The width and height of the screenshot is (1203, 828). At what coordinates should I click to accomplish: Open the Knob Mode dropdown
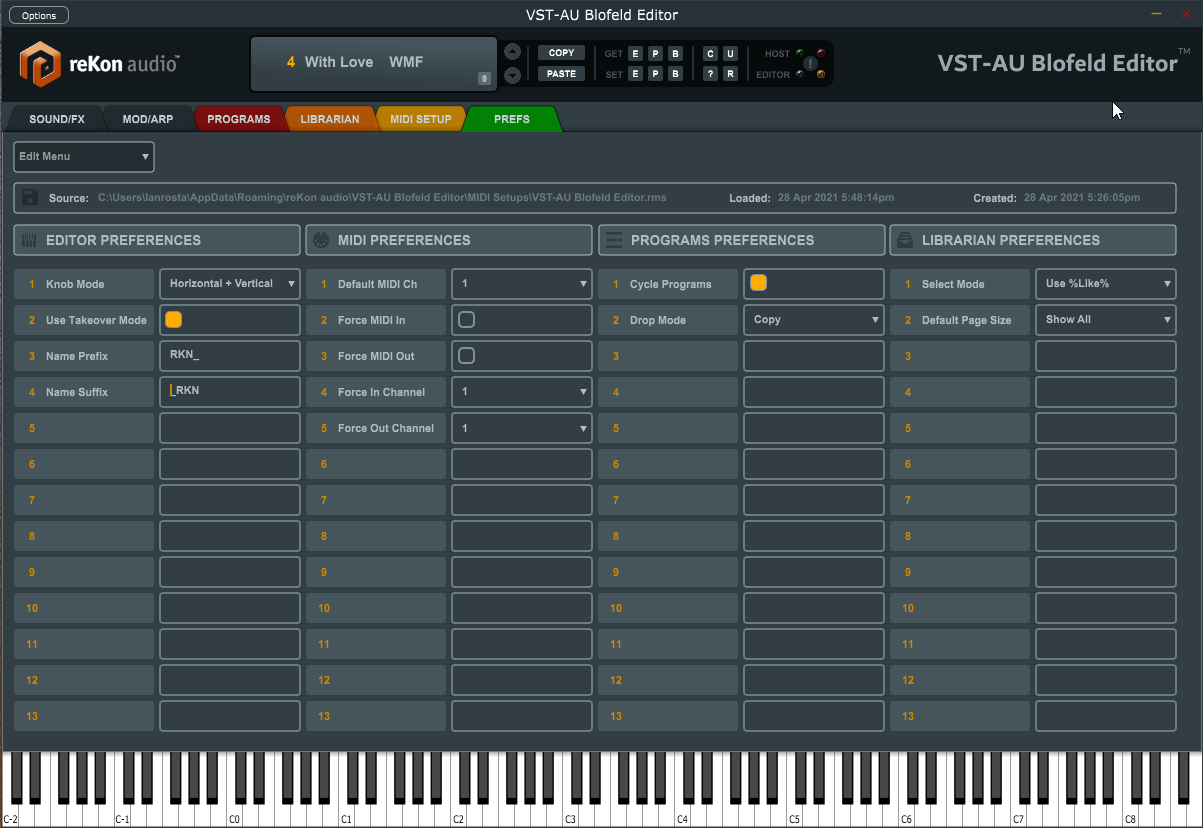(x=230, y=284)
